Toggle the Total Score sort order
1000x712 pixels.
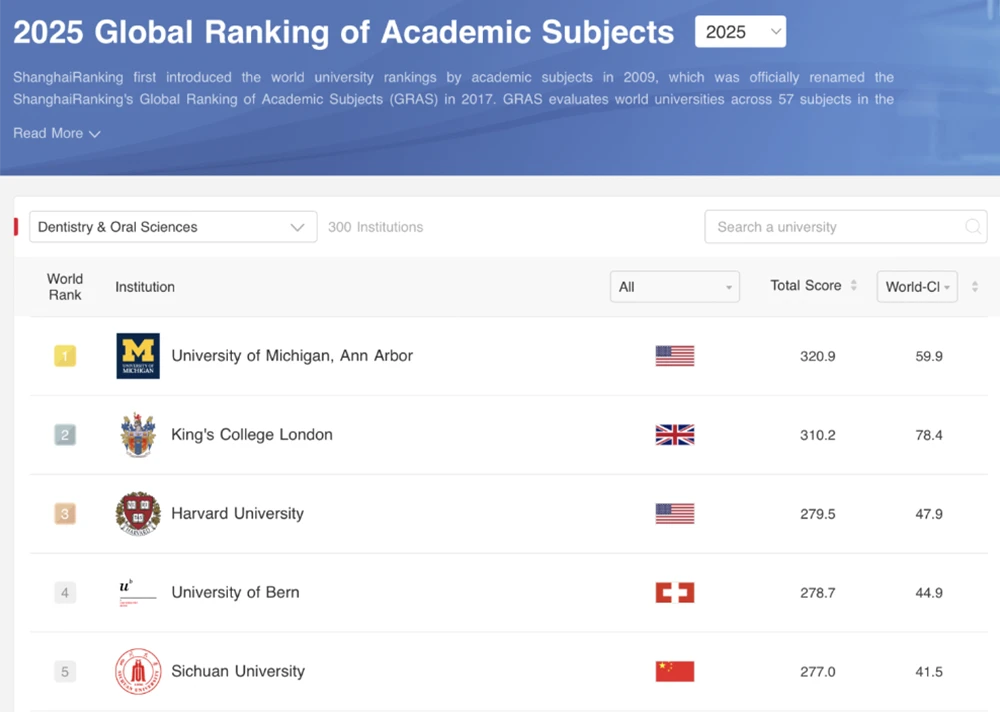click(851, 286)
